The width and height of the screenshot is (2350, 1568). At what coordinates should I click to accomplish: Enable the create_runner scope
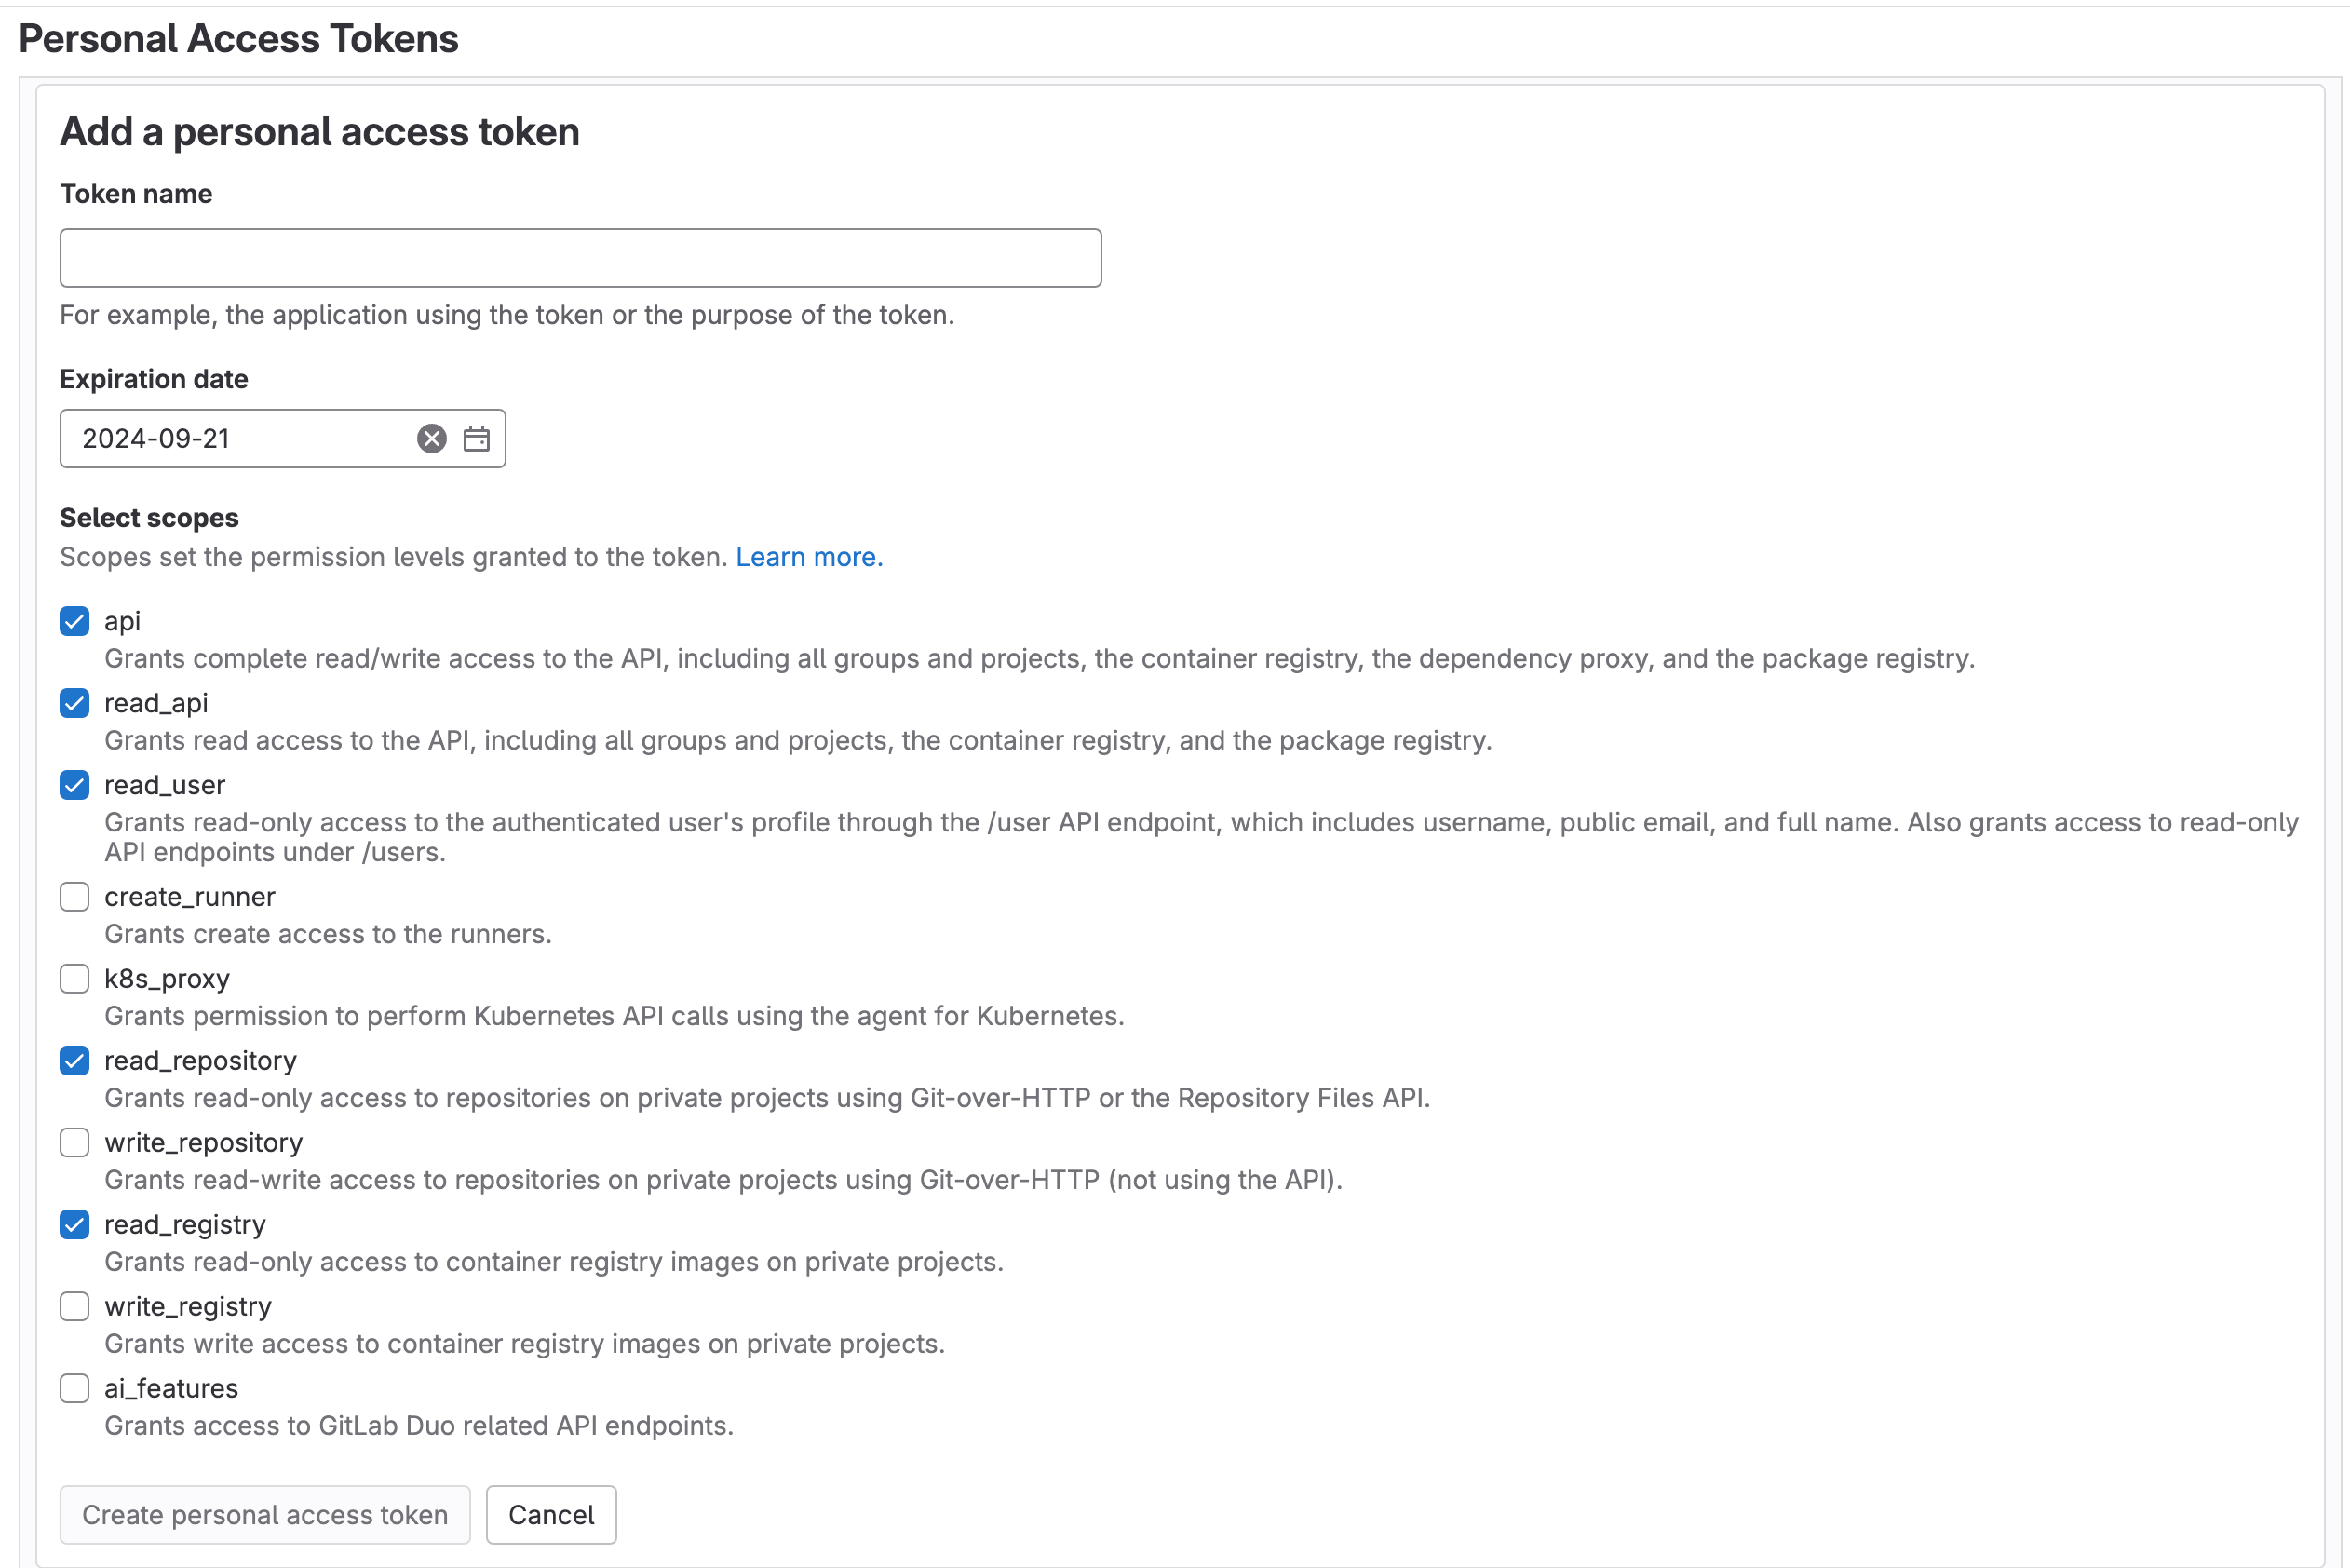pos(75,897)
